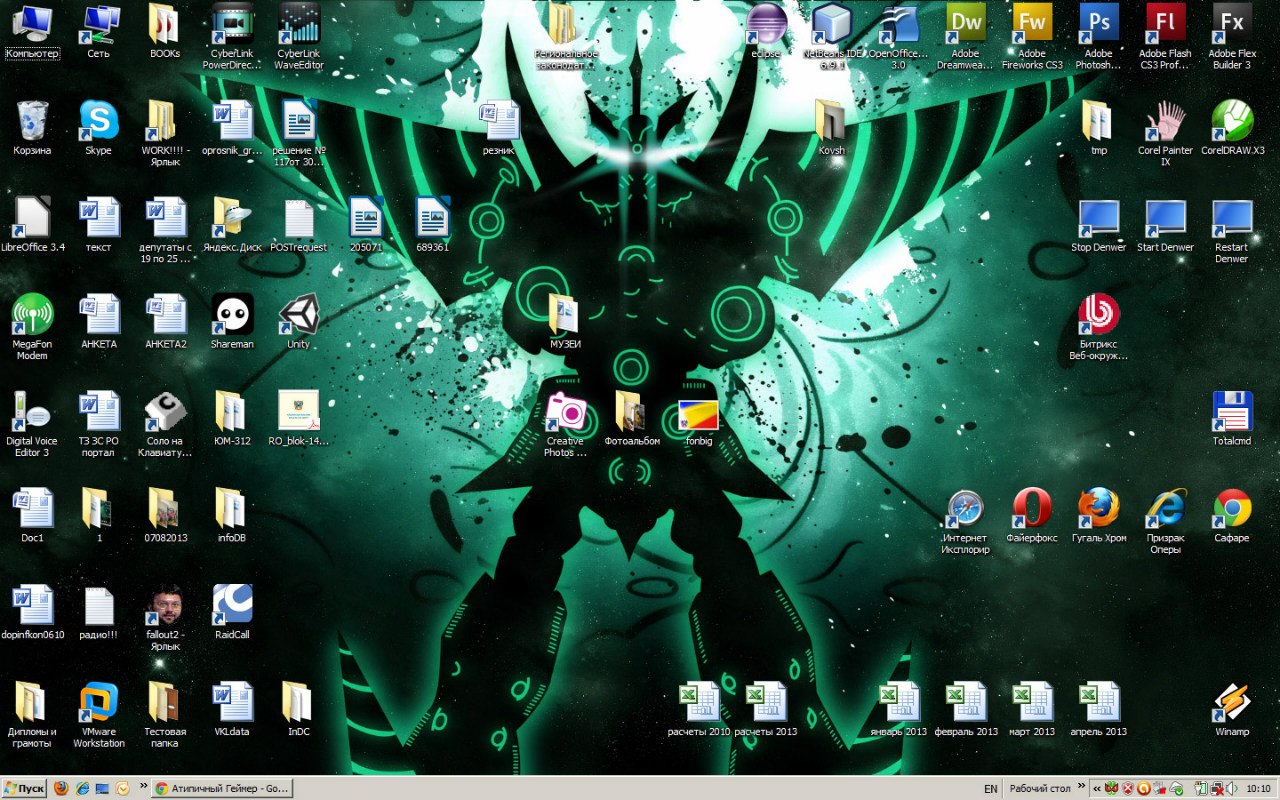Viewport: 1280px width, 800px height.
Task: Open Creative Photos shortcut
Action: [565, 424]
